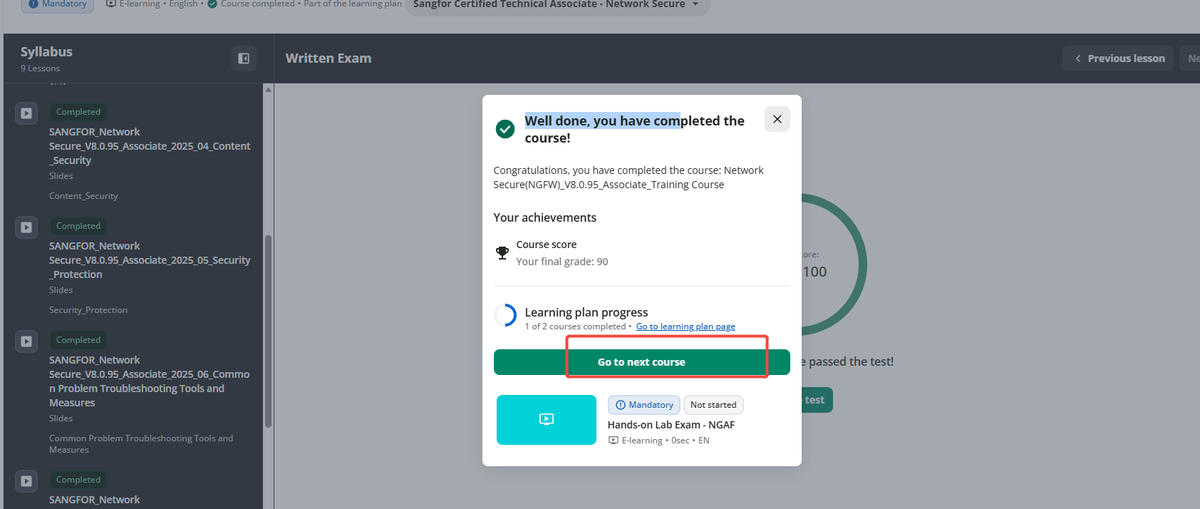Click the info icon in the Mandatory tag
Image resolution: width=1200 pixels, height=509 pixels.
click(x=621, y=405)
